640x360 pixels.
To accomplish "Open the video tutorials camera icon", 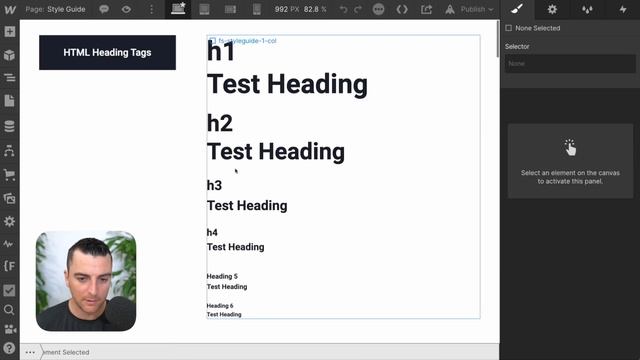I will [x=9, y=329].
